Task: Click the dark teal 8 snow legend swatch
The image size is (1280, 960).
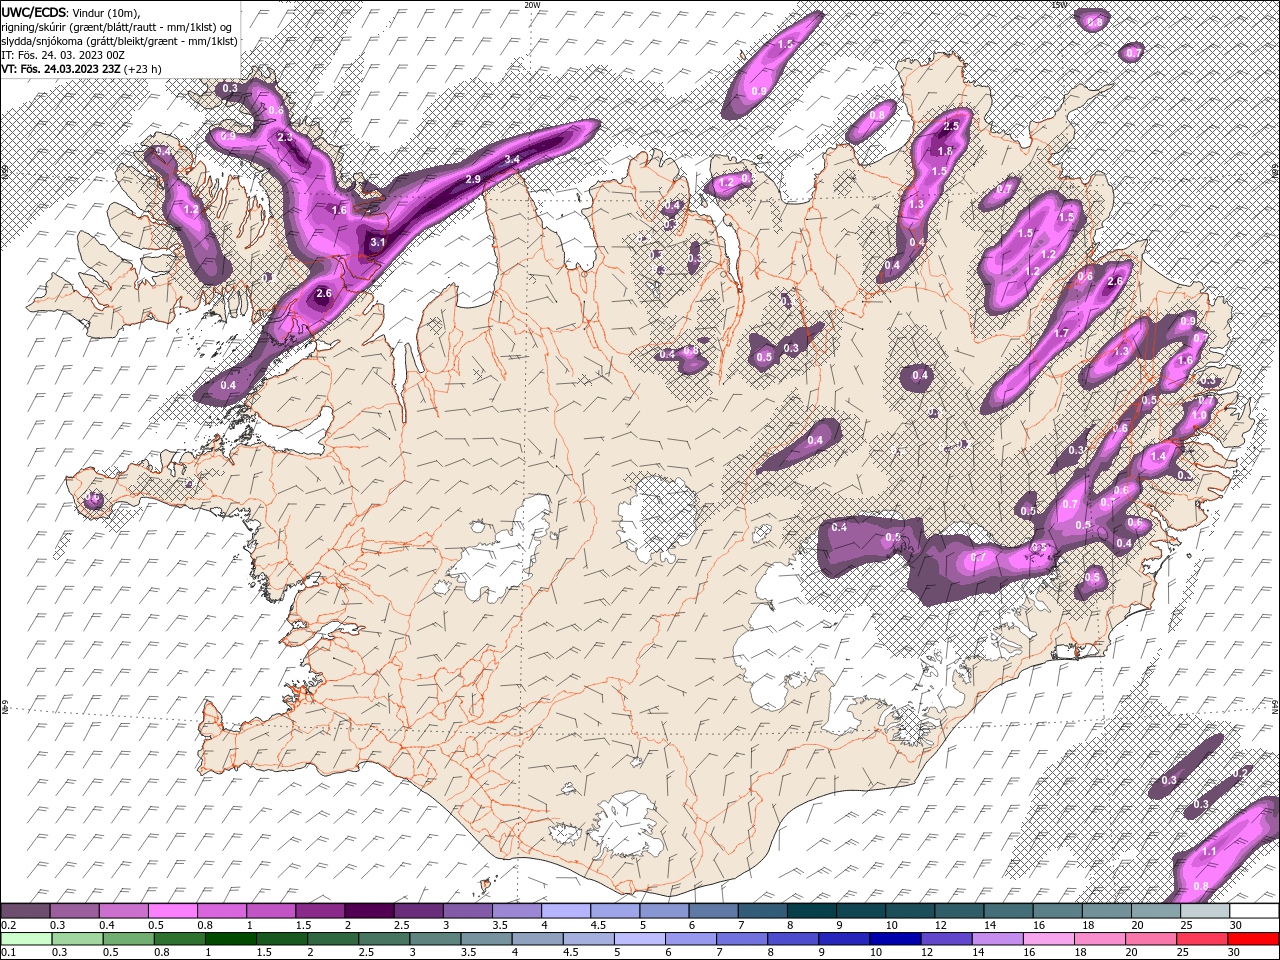Action: [x=811, y=911]
